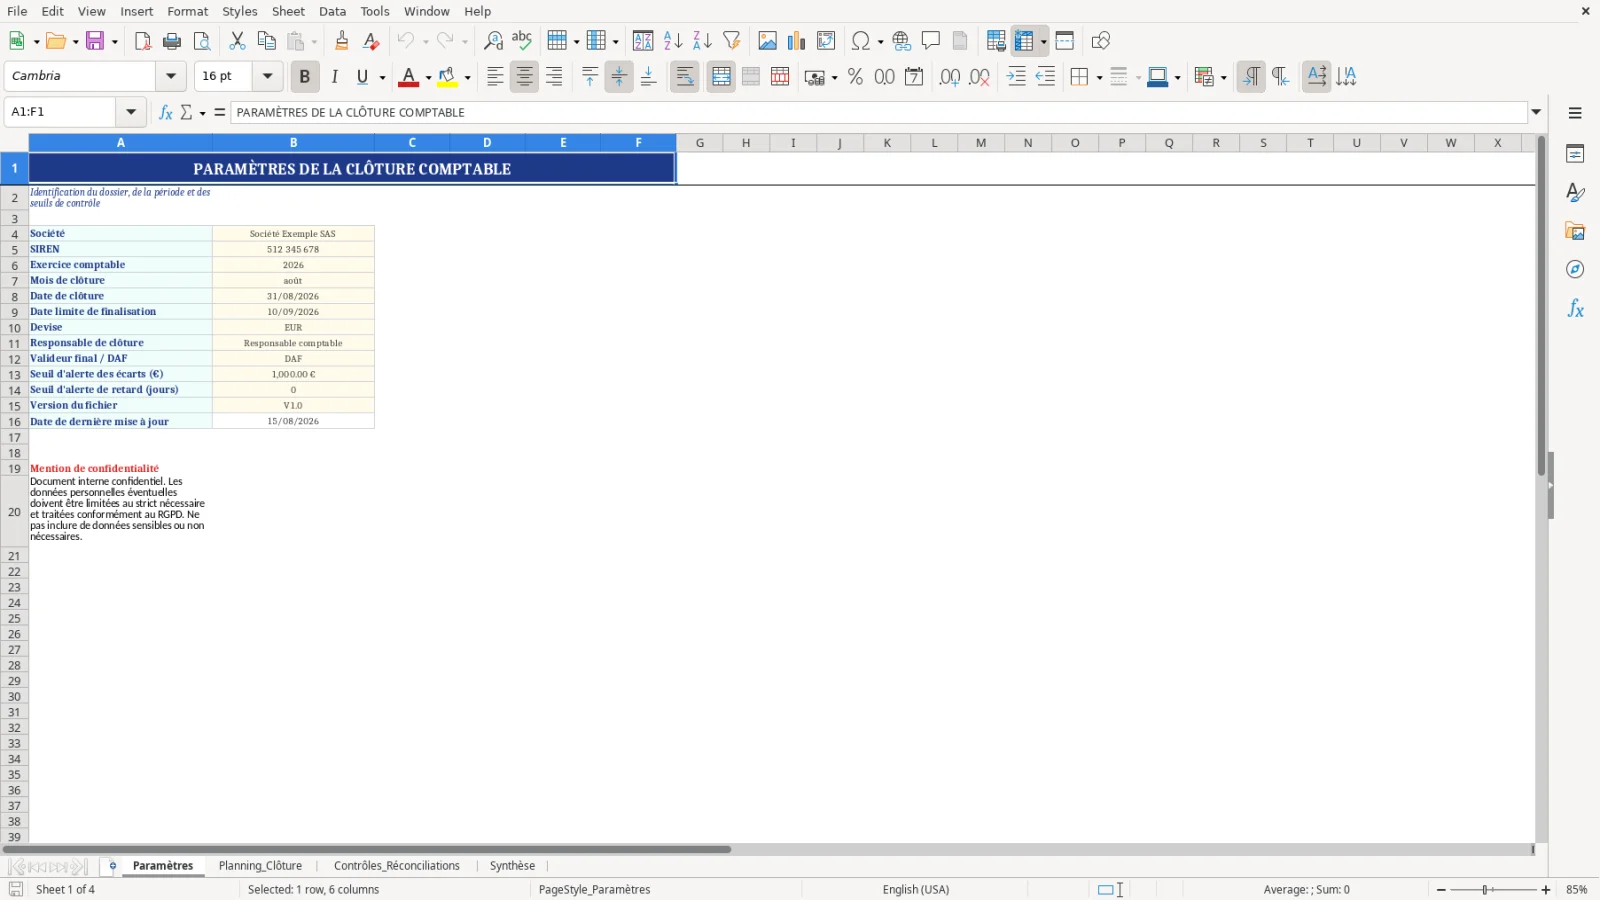1600x900 pixels.
Task: Click the Save document icon
Action: coord(95,41)
